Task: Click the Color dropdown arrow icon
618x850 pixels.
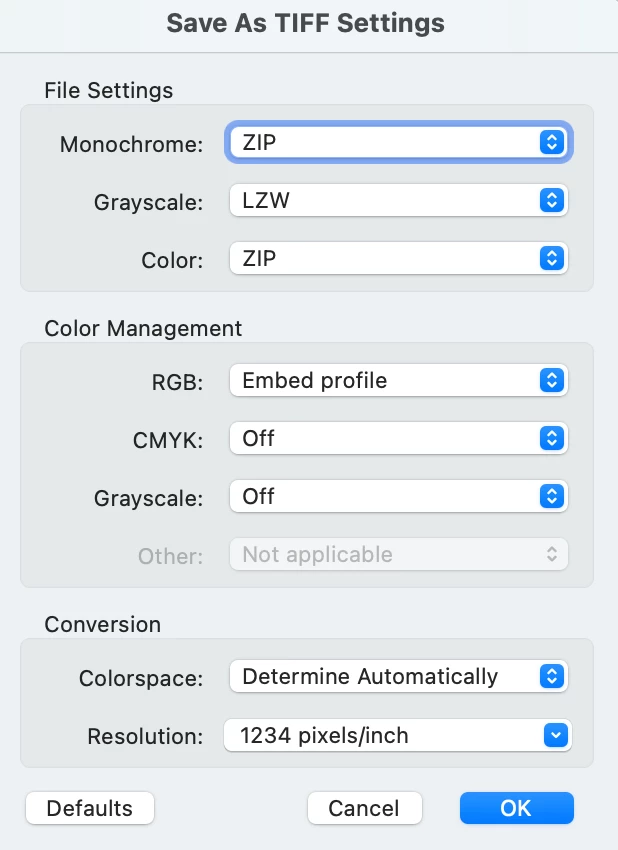Action: click(552, 259)
